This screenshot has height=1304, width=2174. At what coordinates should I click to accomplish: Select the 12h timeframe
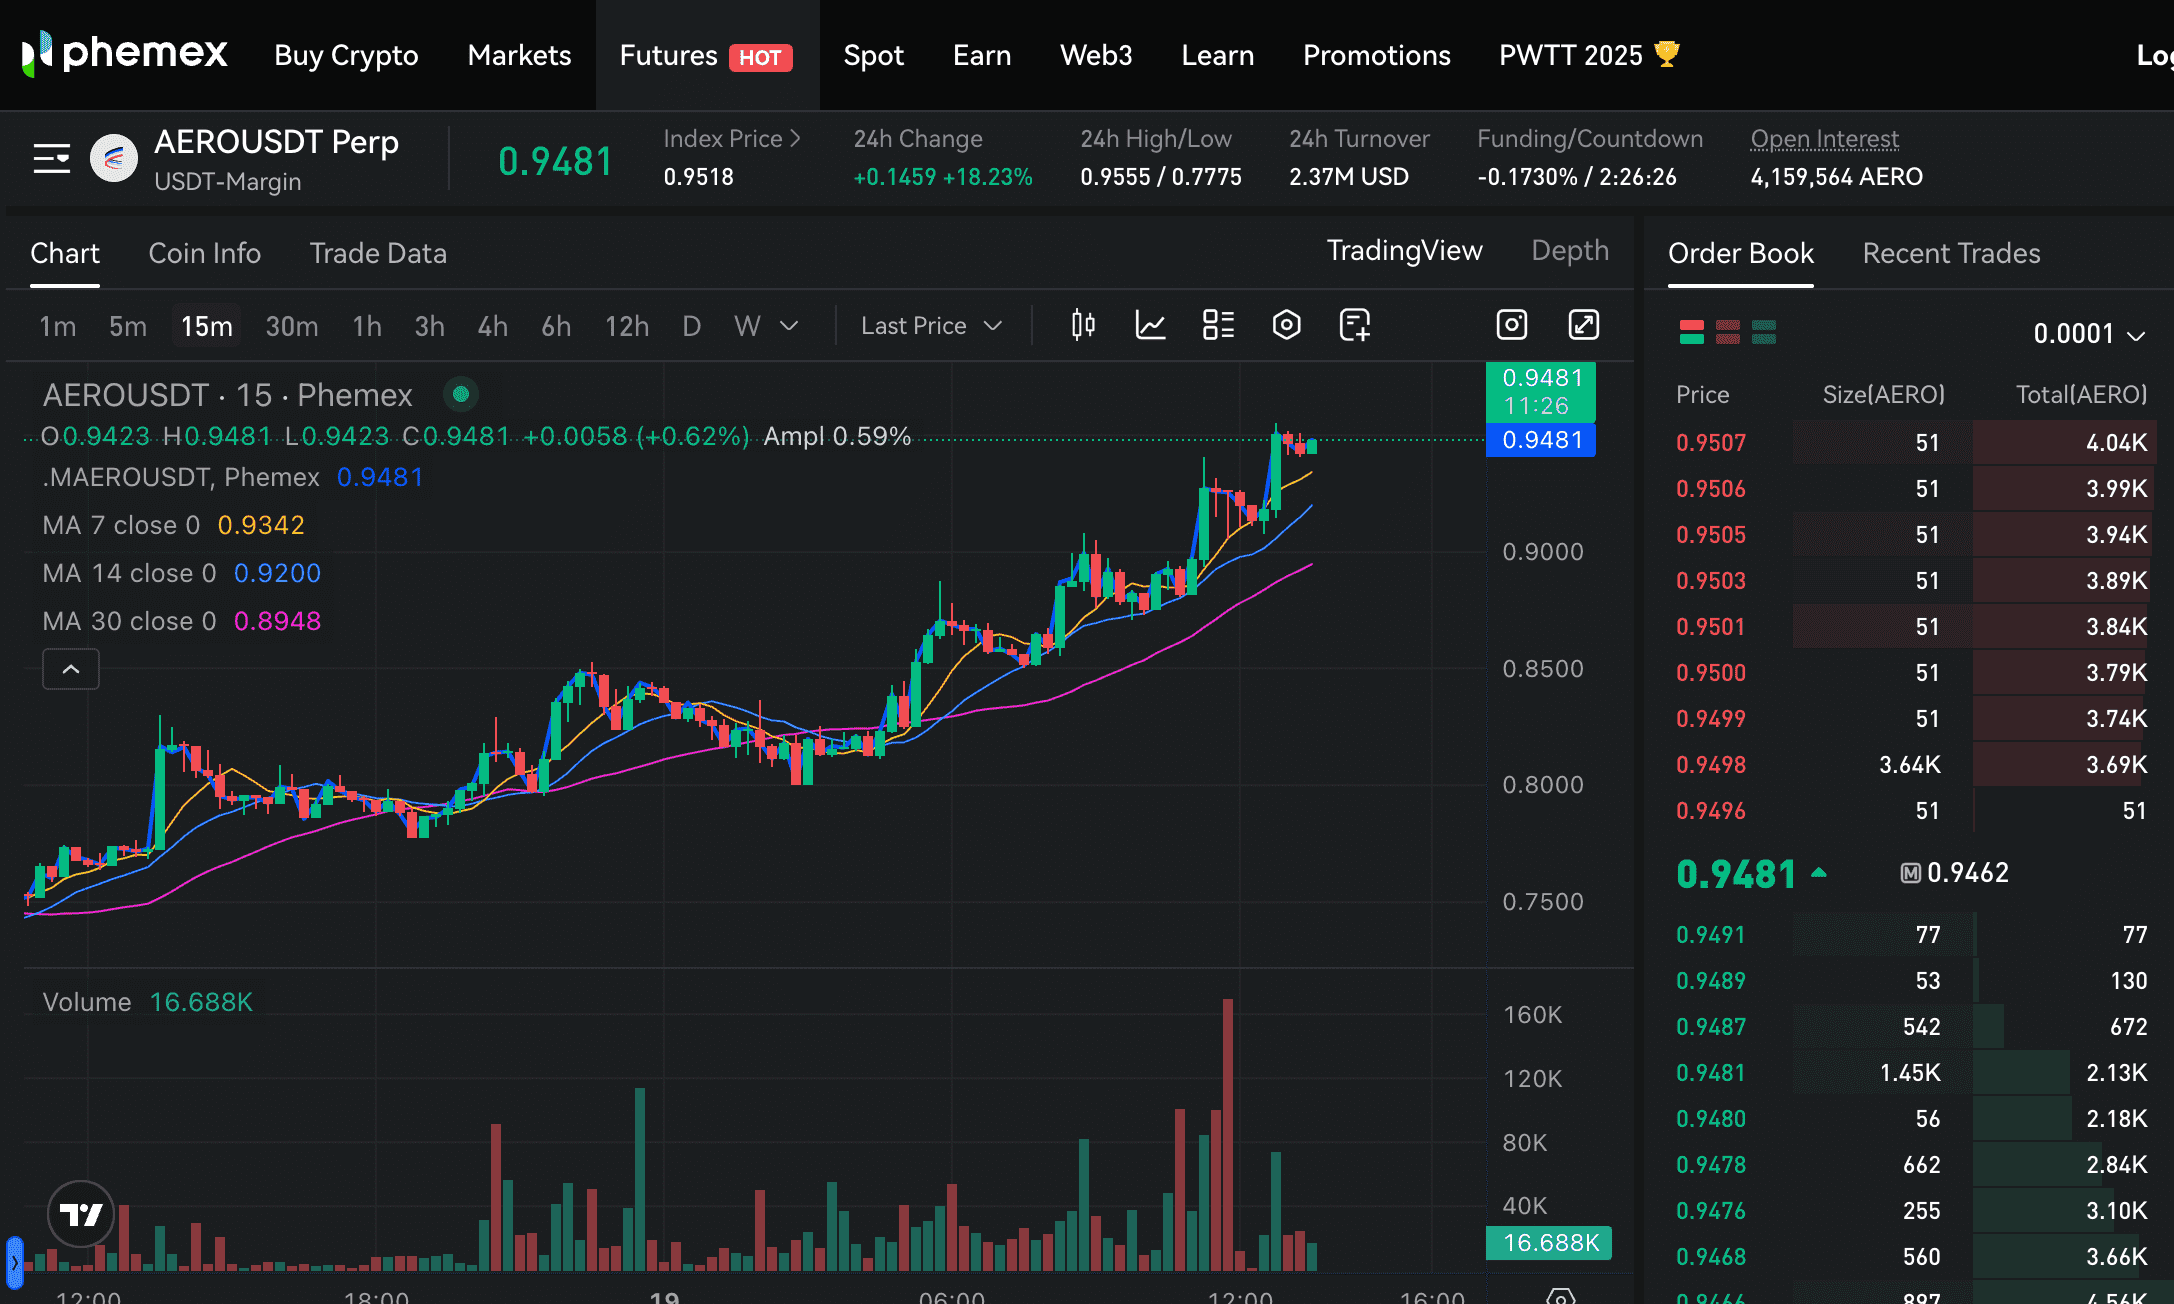point(627,326)
